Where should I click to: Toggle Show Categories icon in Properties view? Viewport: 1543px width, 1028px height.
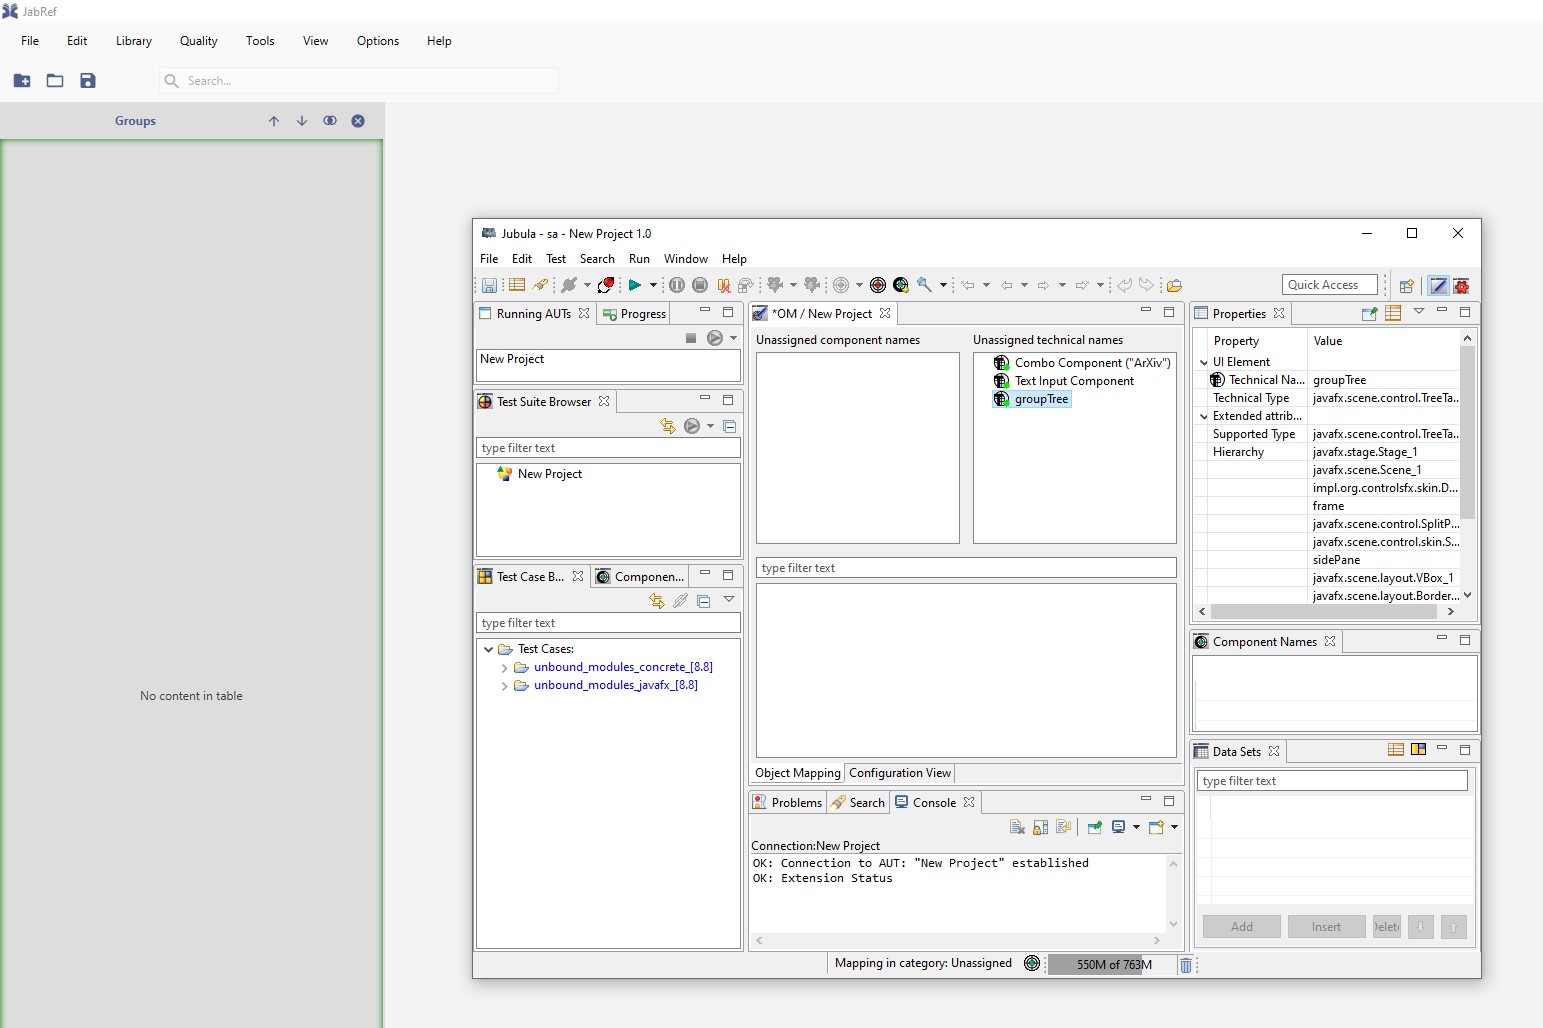tap(1393, 313)
